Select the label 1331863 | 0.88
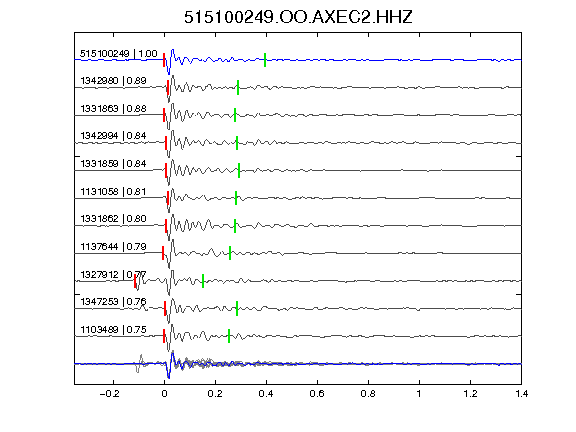 (114, 109)
